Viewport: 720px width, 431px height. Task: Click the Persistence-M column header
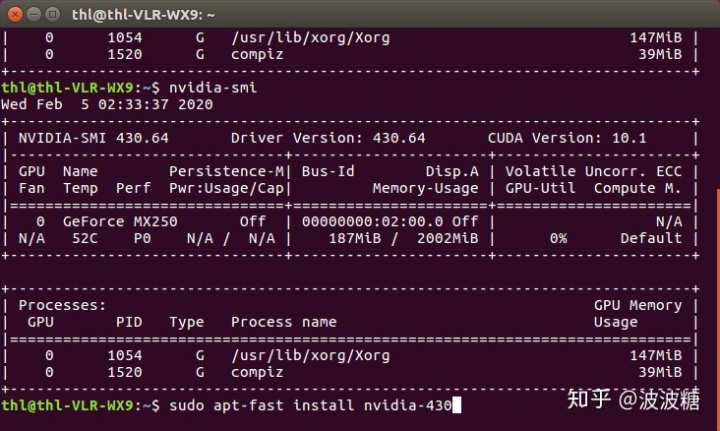click(227, 172)
